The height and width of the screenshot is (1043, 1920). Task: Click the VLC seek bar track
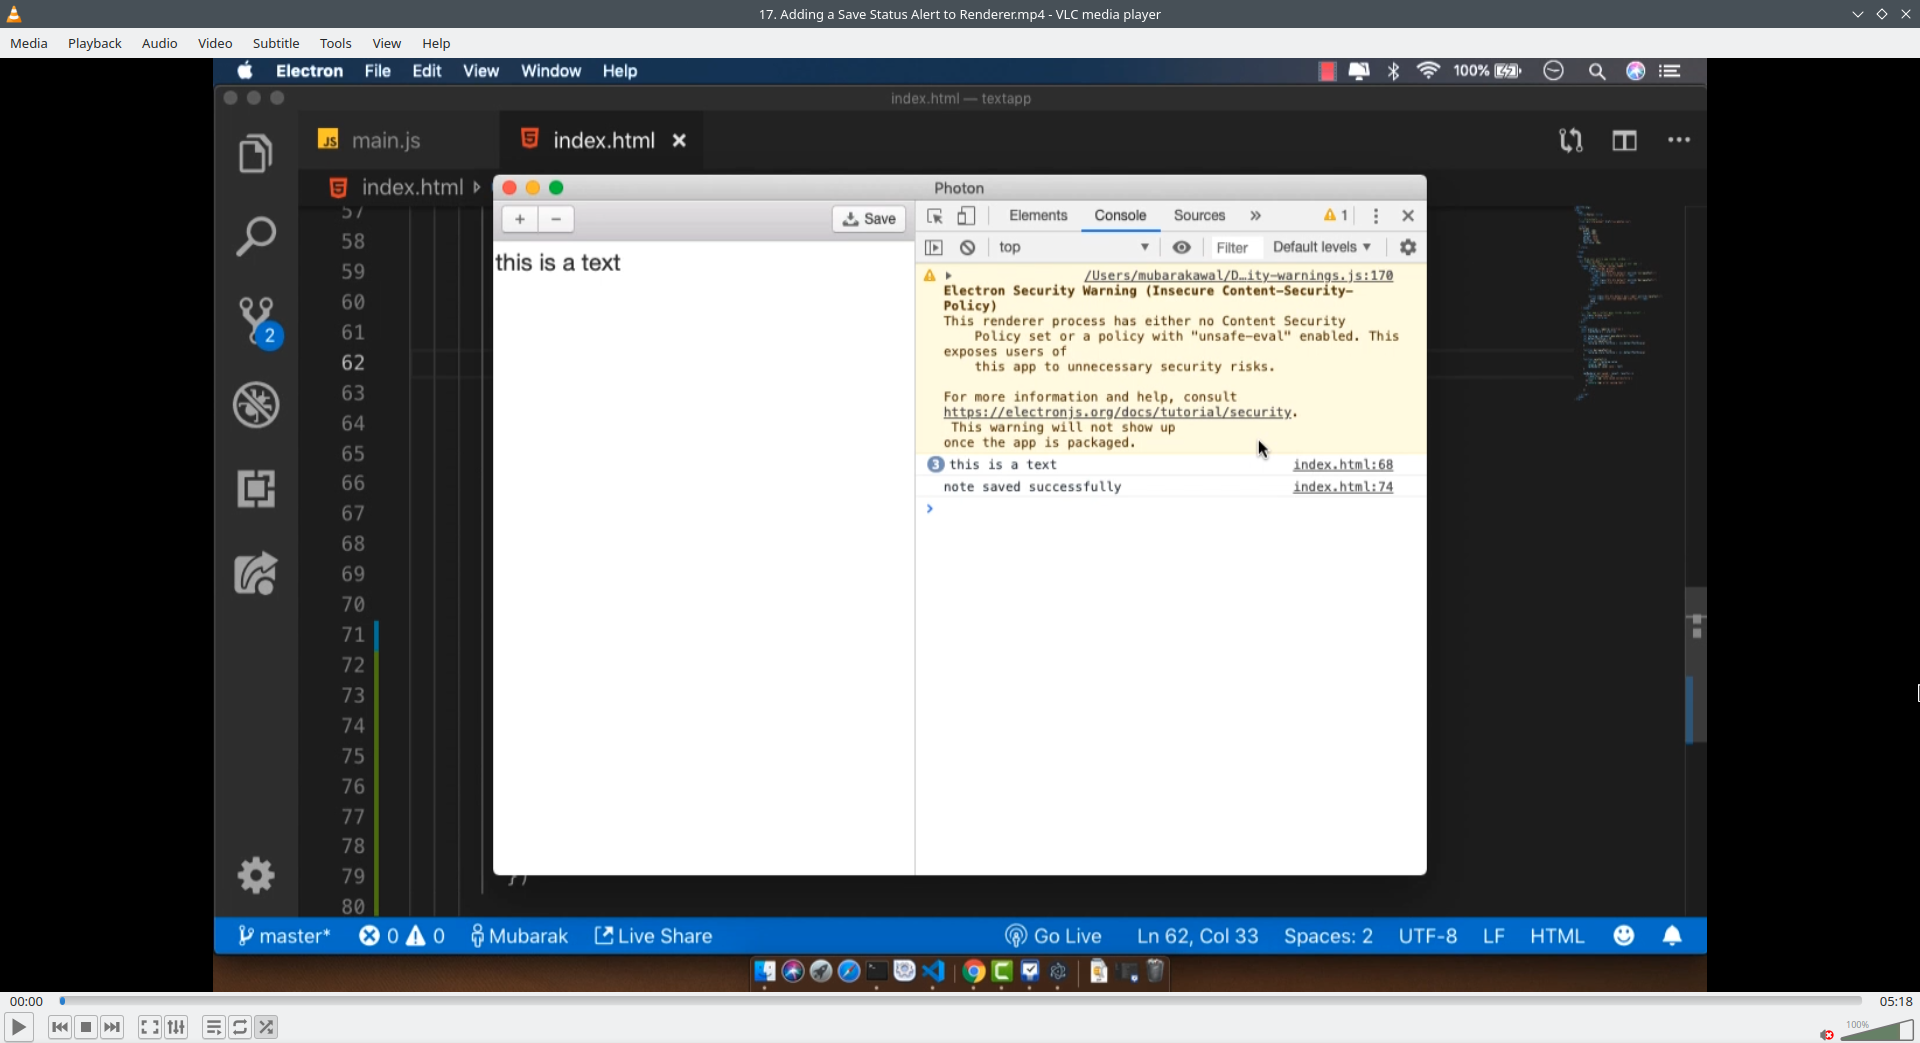(x=961, y=1000)
